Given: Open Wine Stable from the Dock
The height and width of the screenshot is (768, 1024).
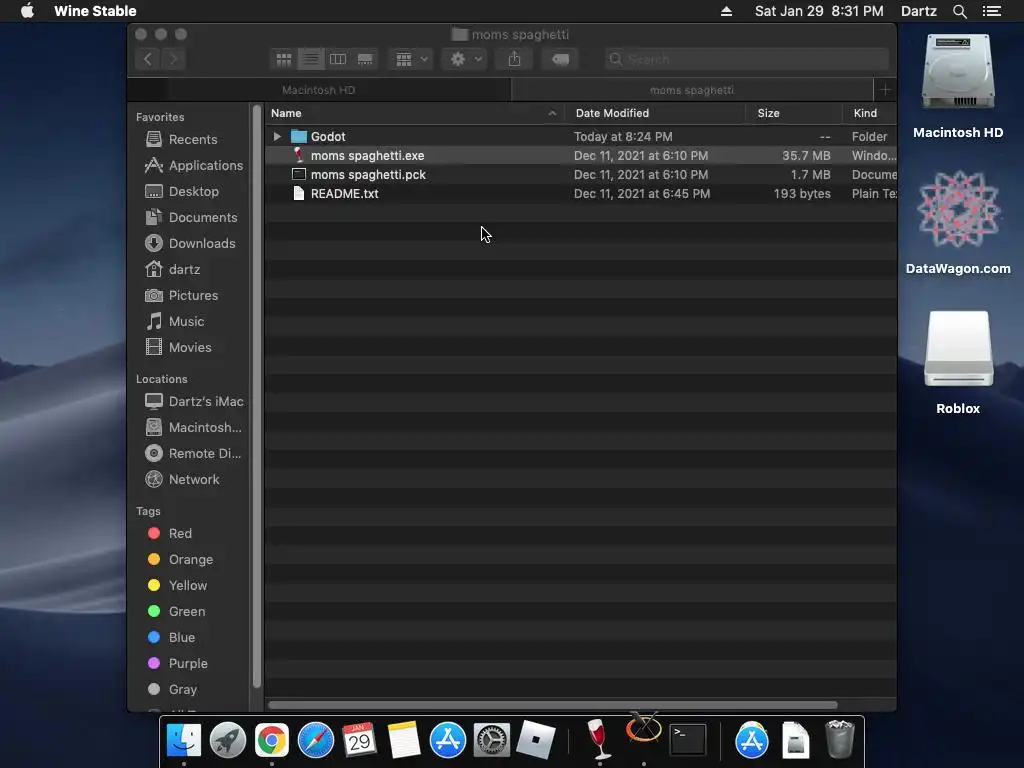Looking at the screenshot, I should (598, 739).
